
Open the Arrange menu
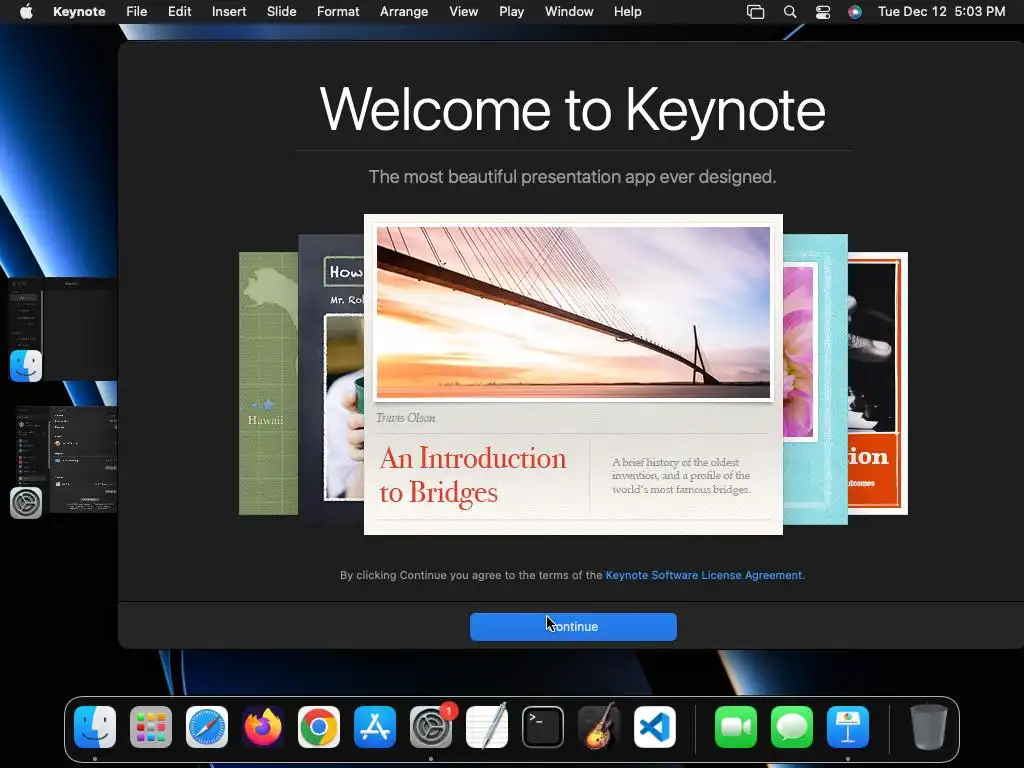(404, 12)
